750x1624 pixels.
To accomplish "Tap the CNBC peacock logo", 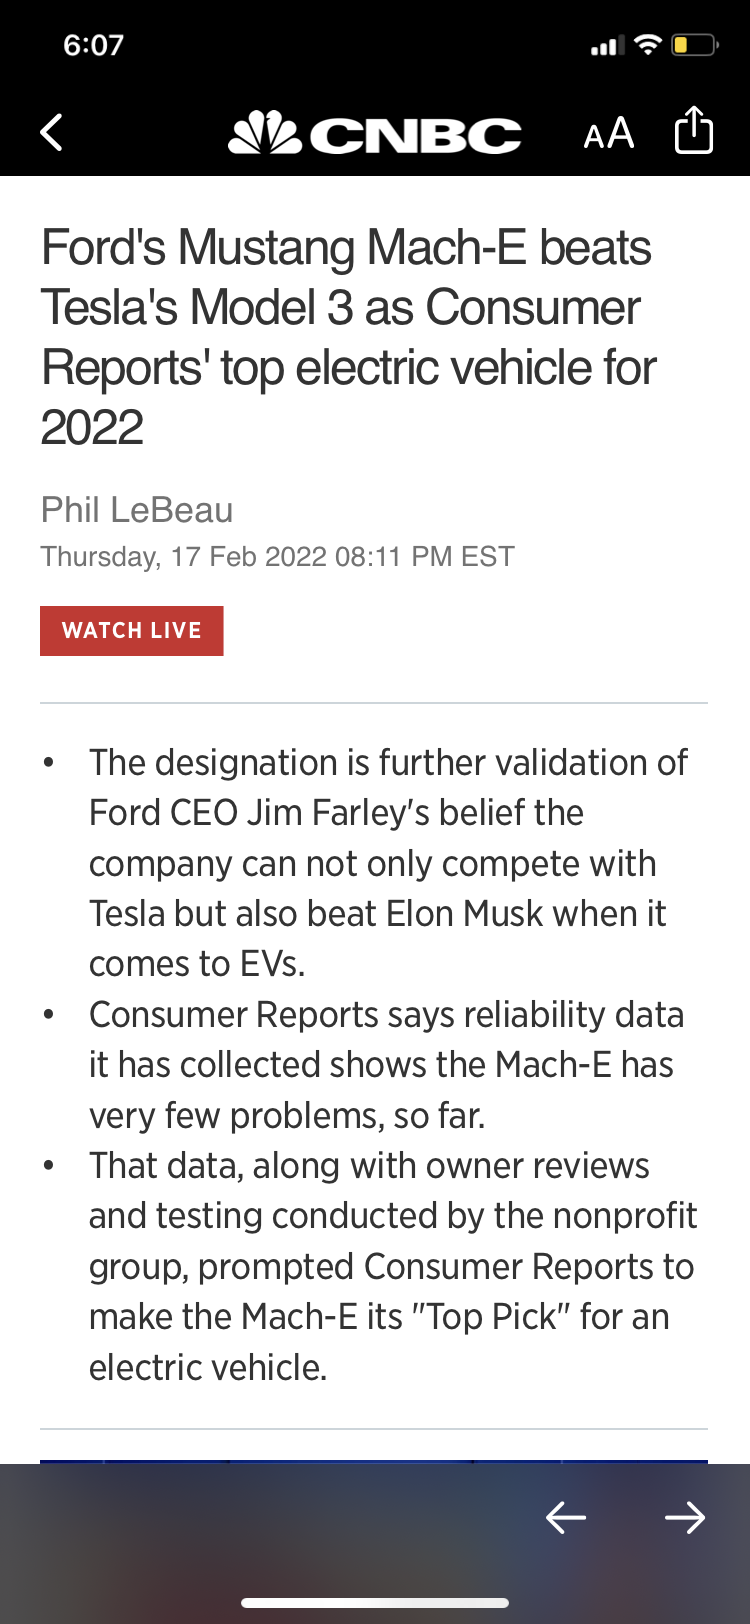I will click(x=265, y=133).
